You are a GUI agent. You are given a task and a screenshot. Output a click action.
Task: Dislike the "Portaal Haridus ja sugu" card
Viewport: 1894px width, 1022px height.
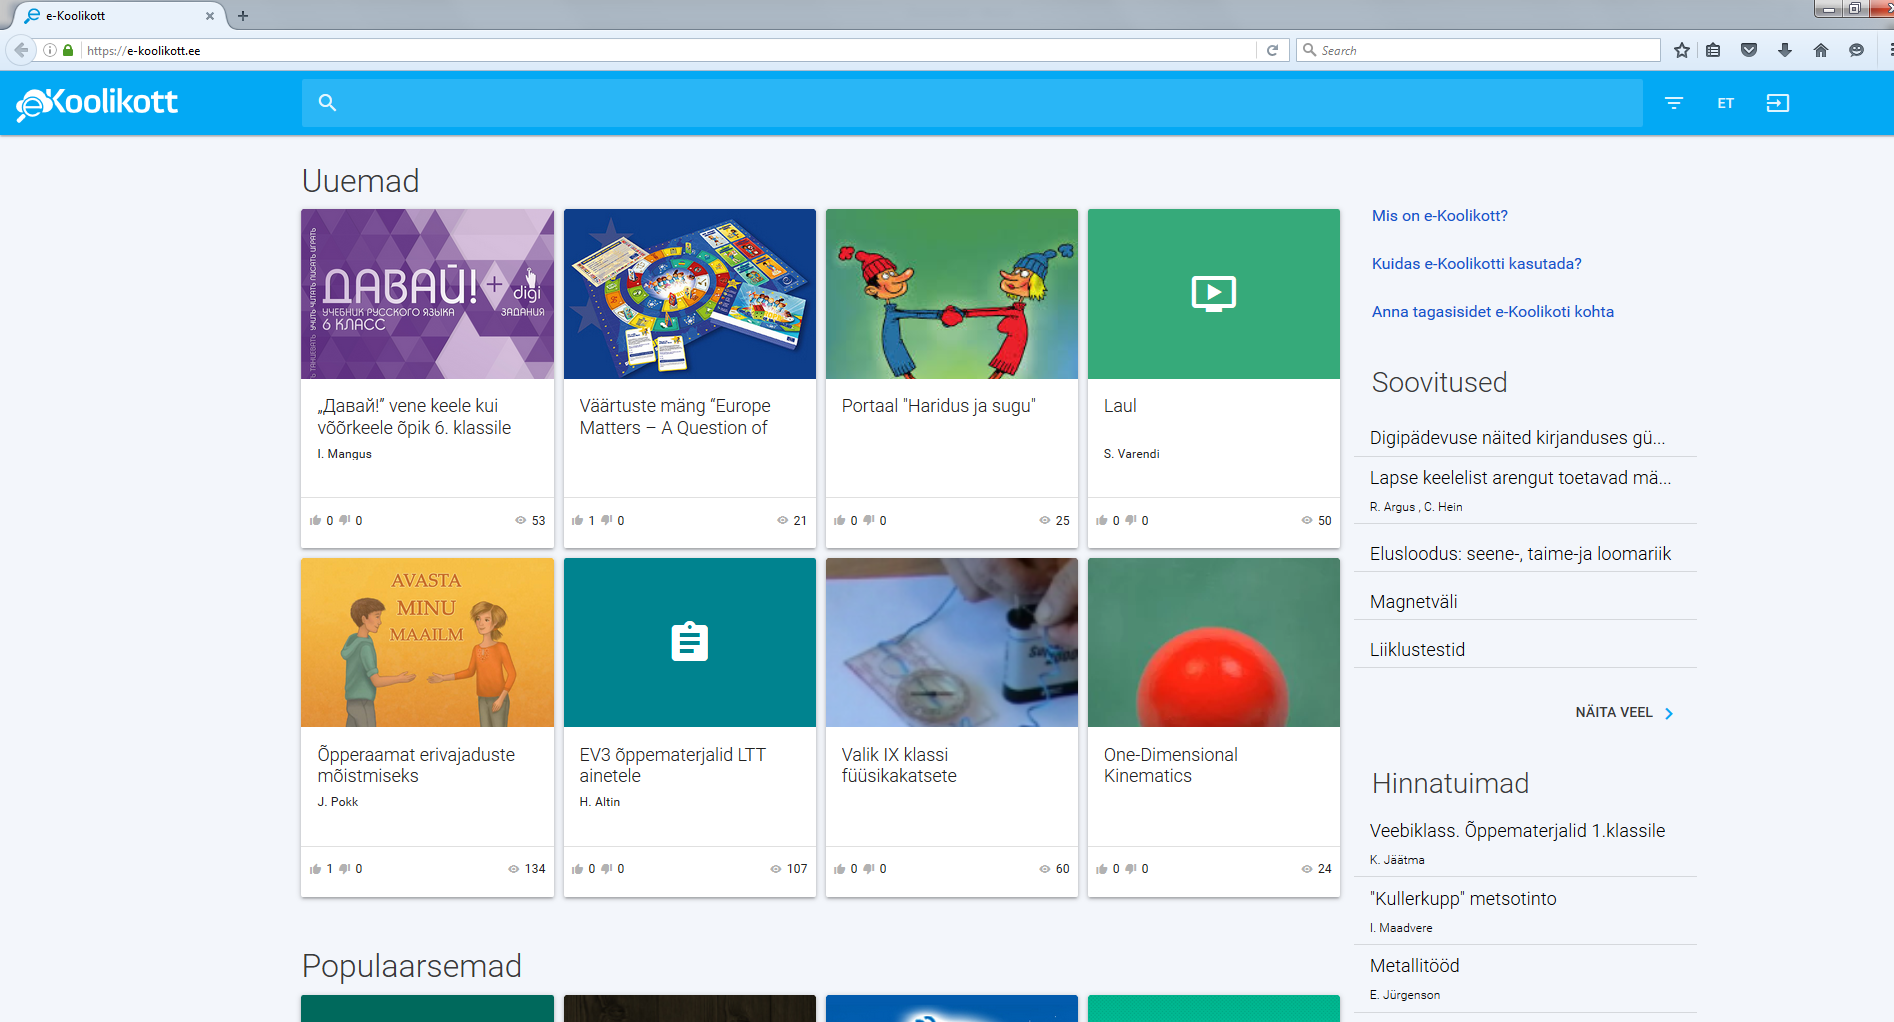(x=868, y=520)
